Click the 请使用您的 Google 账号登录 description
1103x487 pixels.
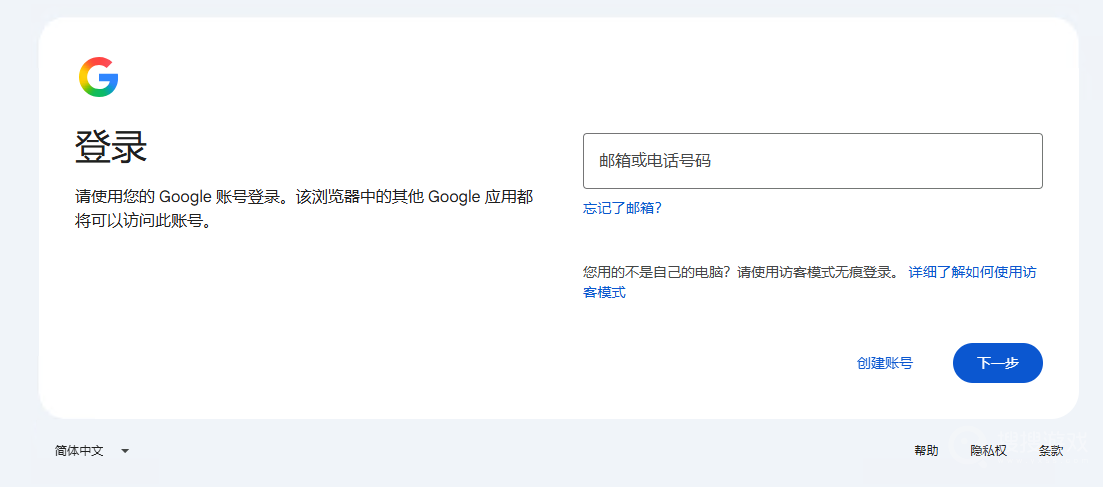[x=303, y=209]
